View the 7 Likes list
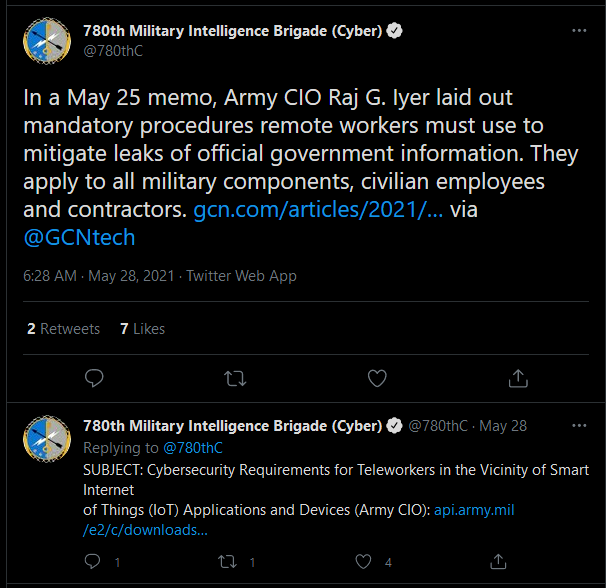Screen dimensions: 606x588 (143, 329)
